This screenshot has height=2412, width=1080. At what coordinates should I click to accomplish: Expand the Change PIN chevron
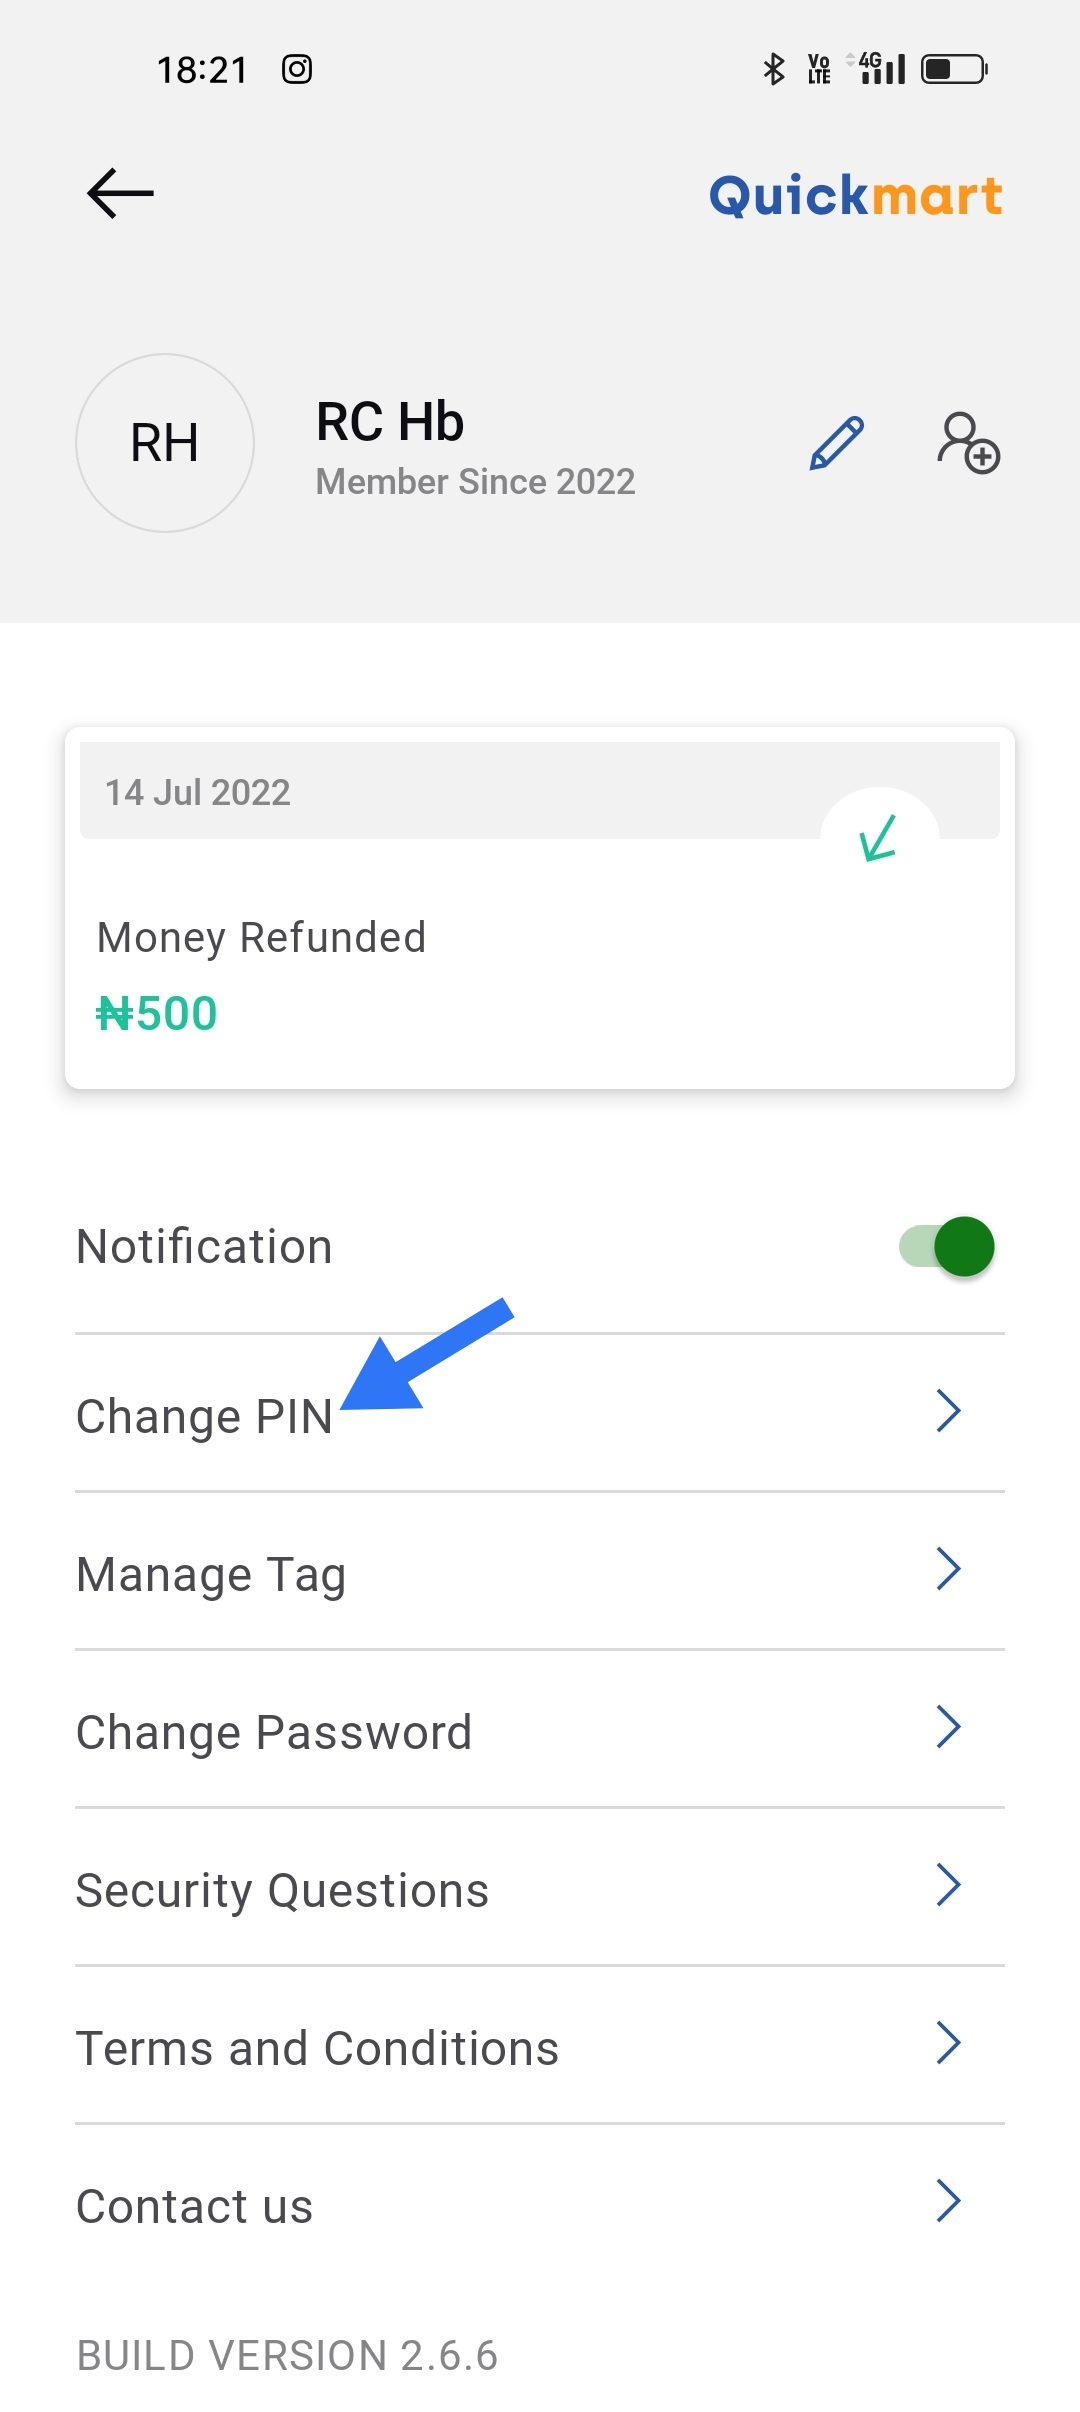948,1411
